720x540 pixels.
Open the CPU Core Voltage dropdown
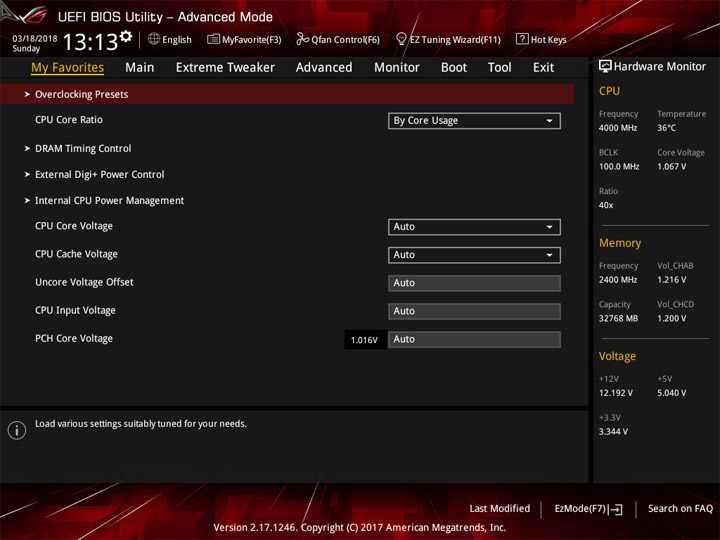(x=474, y=227)
